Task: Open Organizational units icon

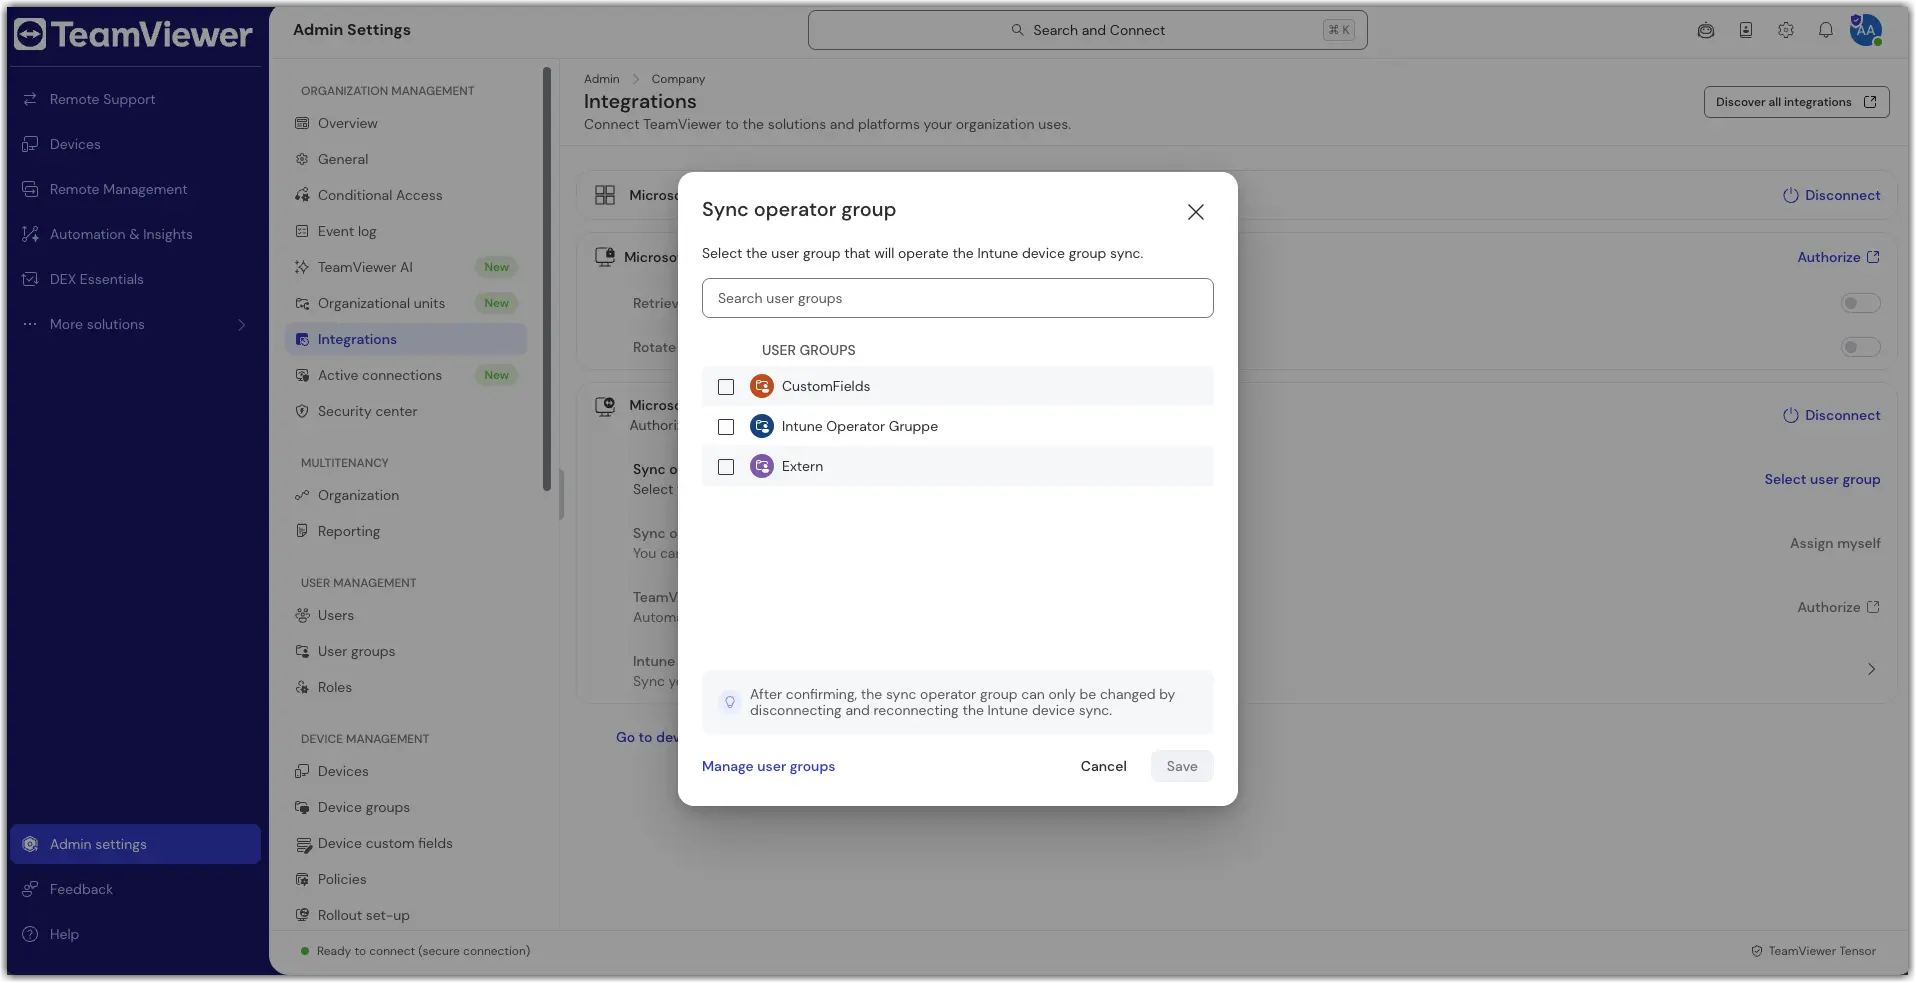Action: point(302,303)
